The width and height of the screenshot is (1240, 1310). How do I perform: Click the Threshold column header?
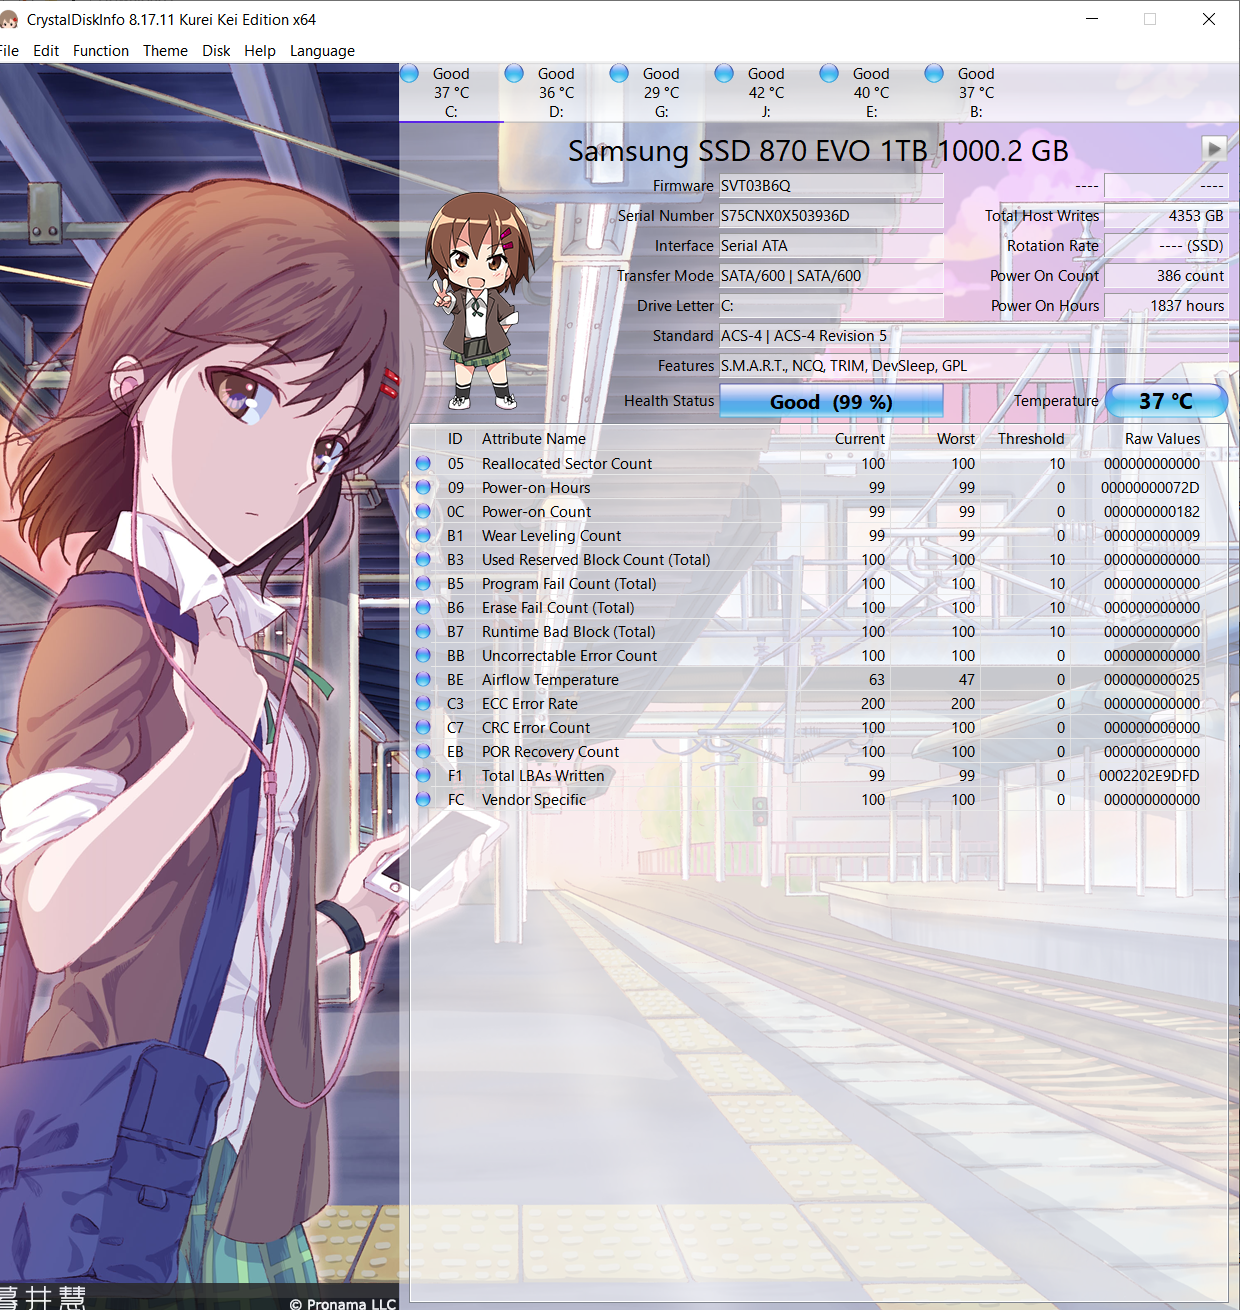point(1031,439)
